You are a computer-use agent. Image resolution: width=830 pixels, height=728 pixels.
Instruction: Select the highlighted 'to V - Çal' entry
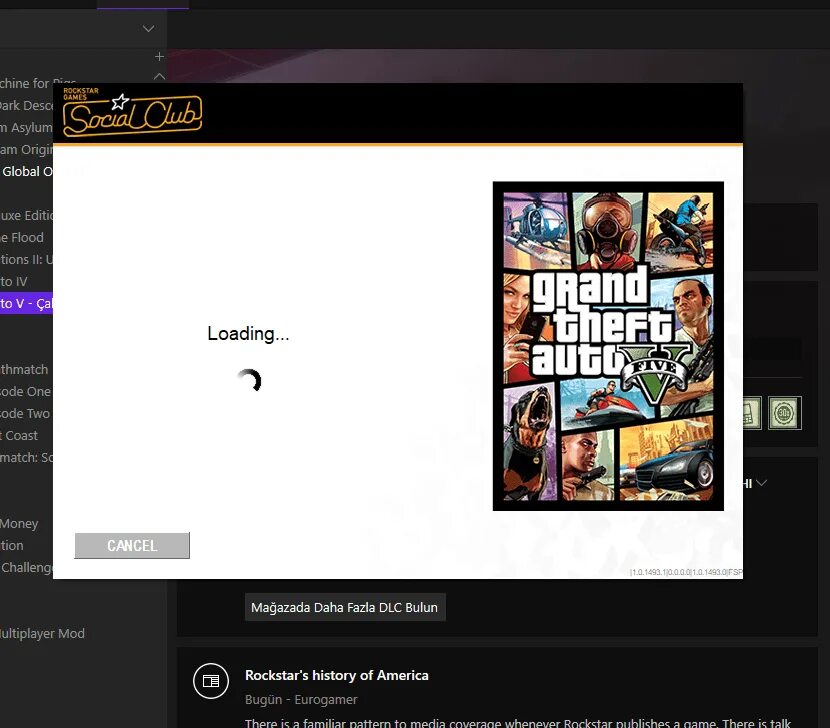[x=26, y=303]
